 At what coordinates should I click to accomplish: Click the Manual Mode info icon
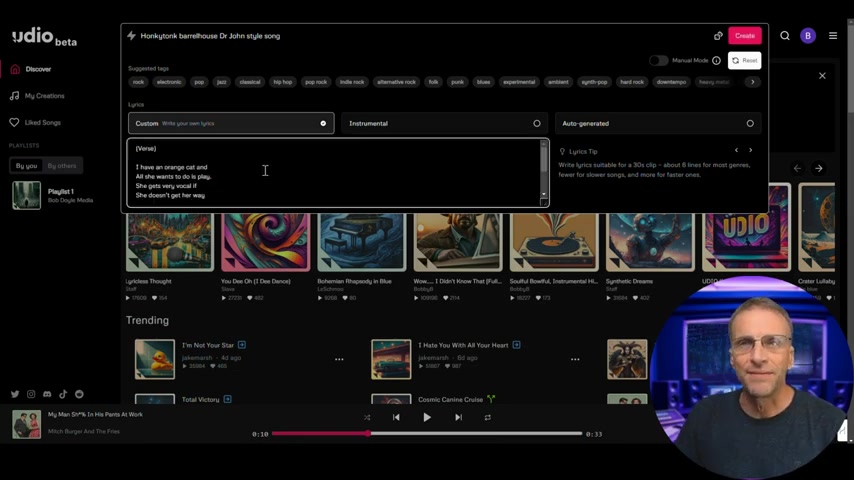click(x=716, y=60)
